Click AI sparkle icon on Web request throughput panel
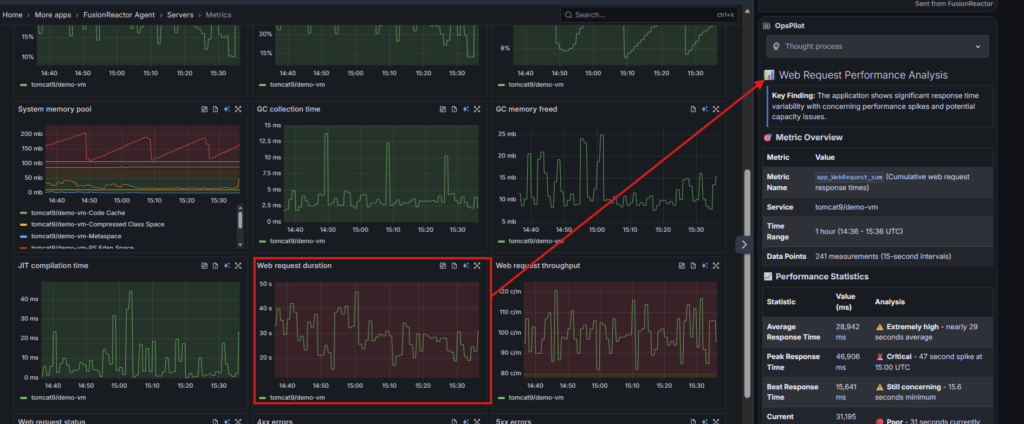The width and height of the screenshot is (1024, 424). (705, 266)
